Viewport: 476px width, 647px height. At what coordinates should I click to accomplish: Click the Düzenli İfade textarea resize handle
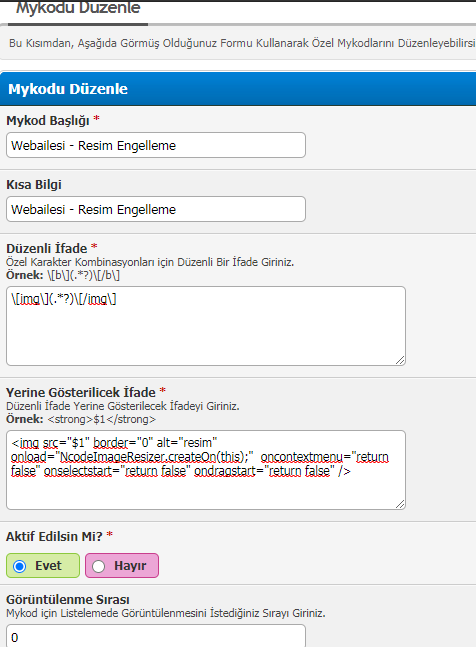click(x=400, y=360)
